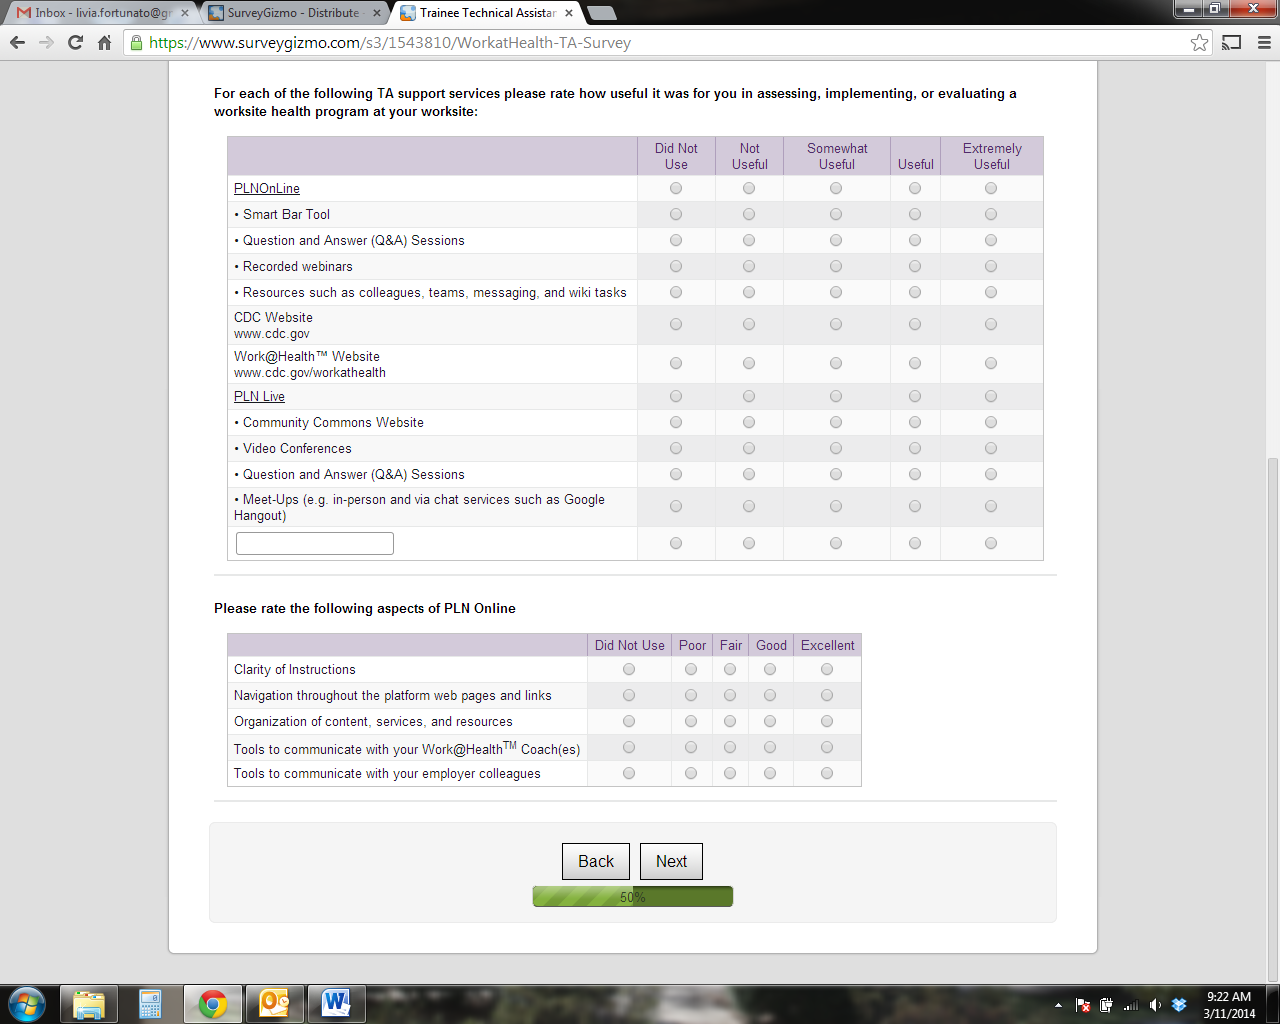Select the Trainee Technical Assistance tab
The height and width of the screenshot is (1024, 1280).
[485, 13]
